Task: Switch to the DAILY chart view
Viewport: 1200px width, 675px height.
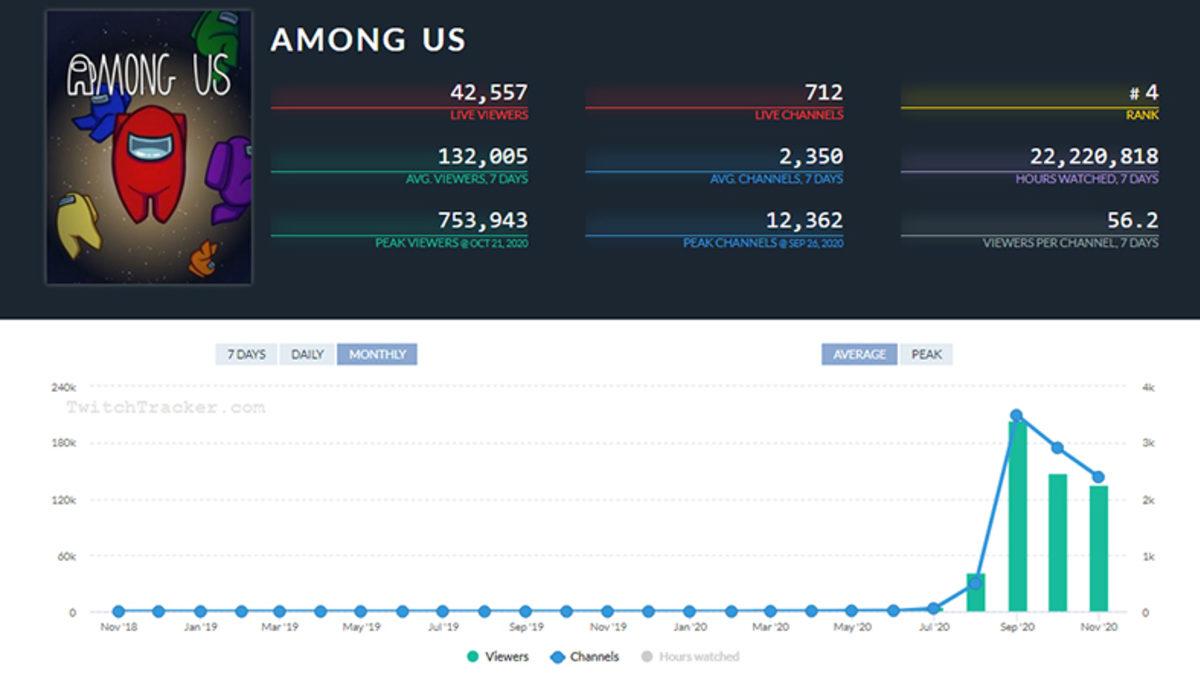Action: (x=309, y=354)
